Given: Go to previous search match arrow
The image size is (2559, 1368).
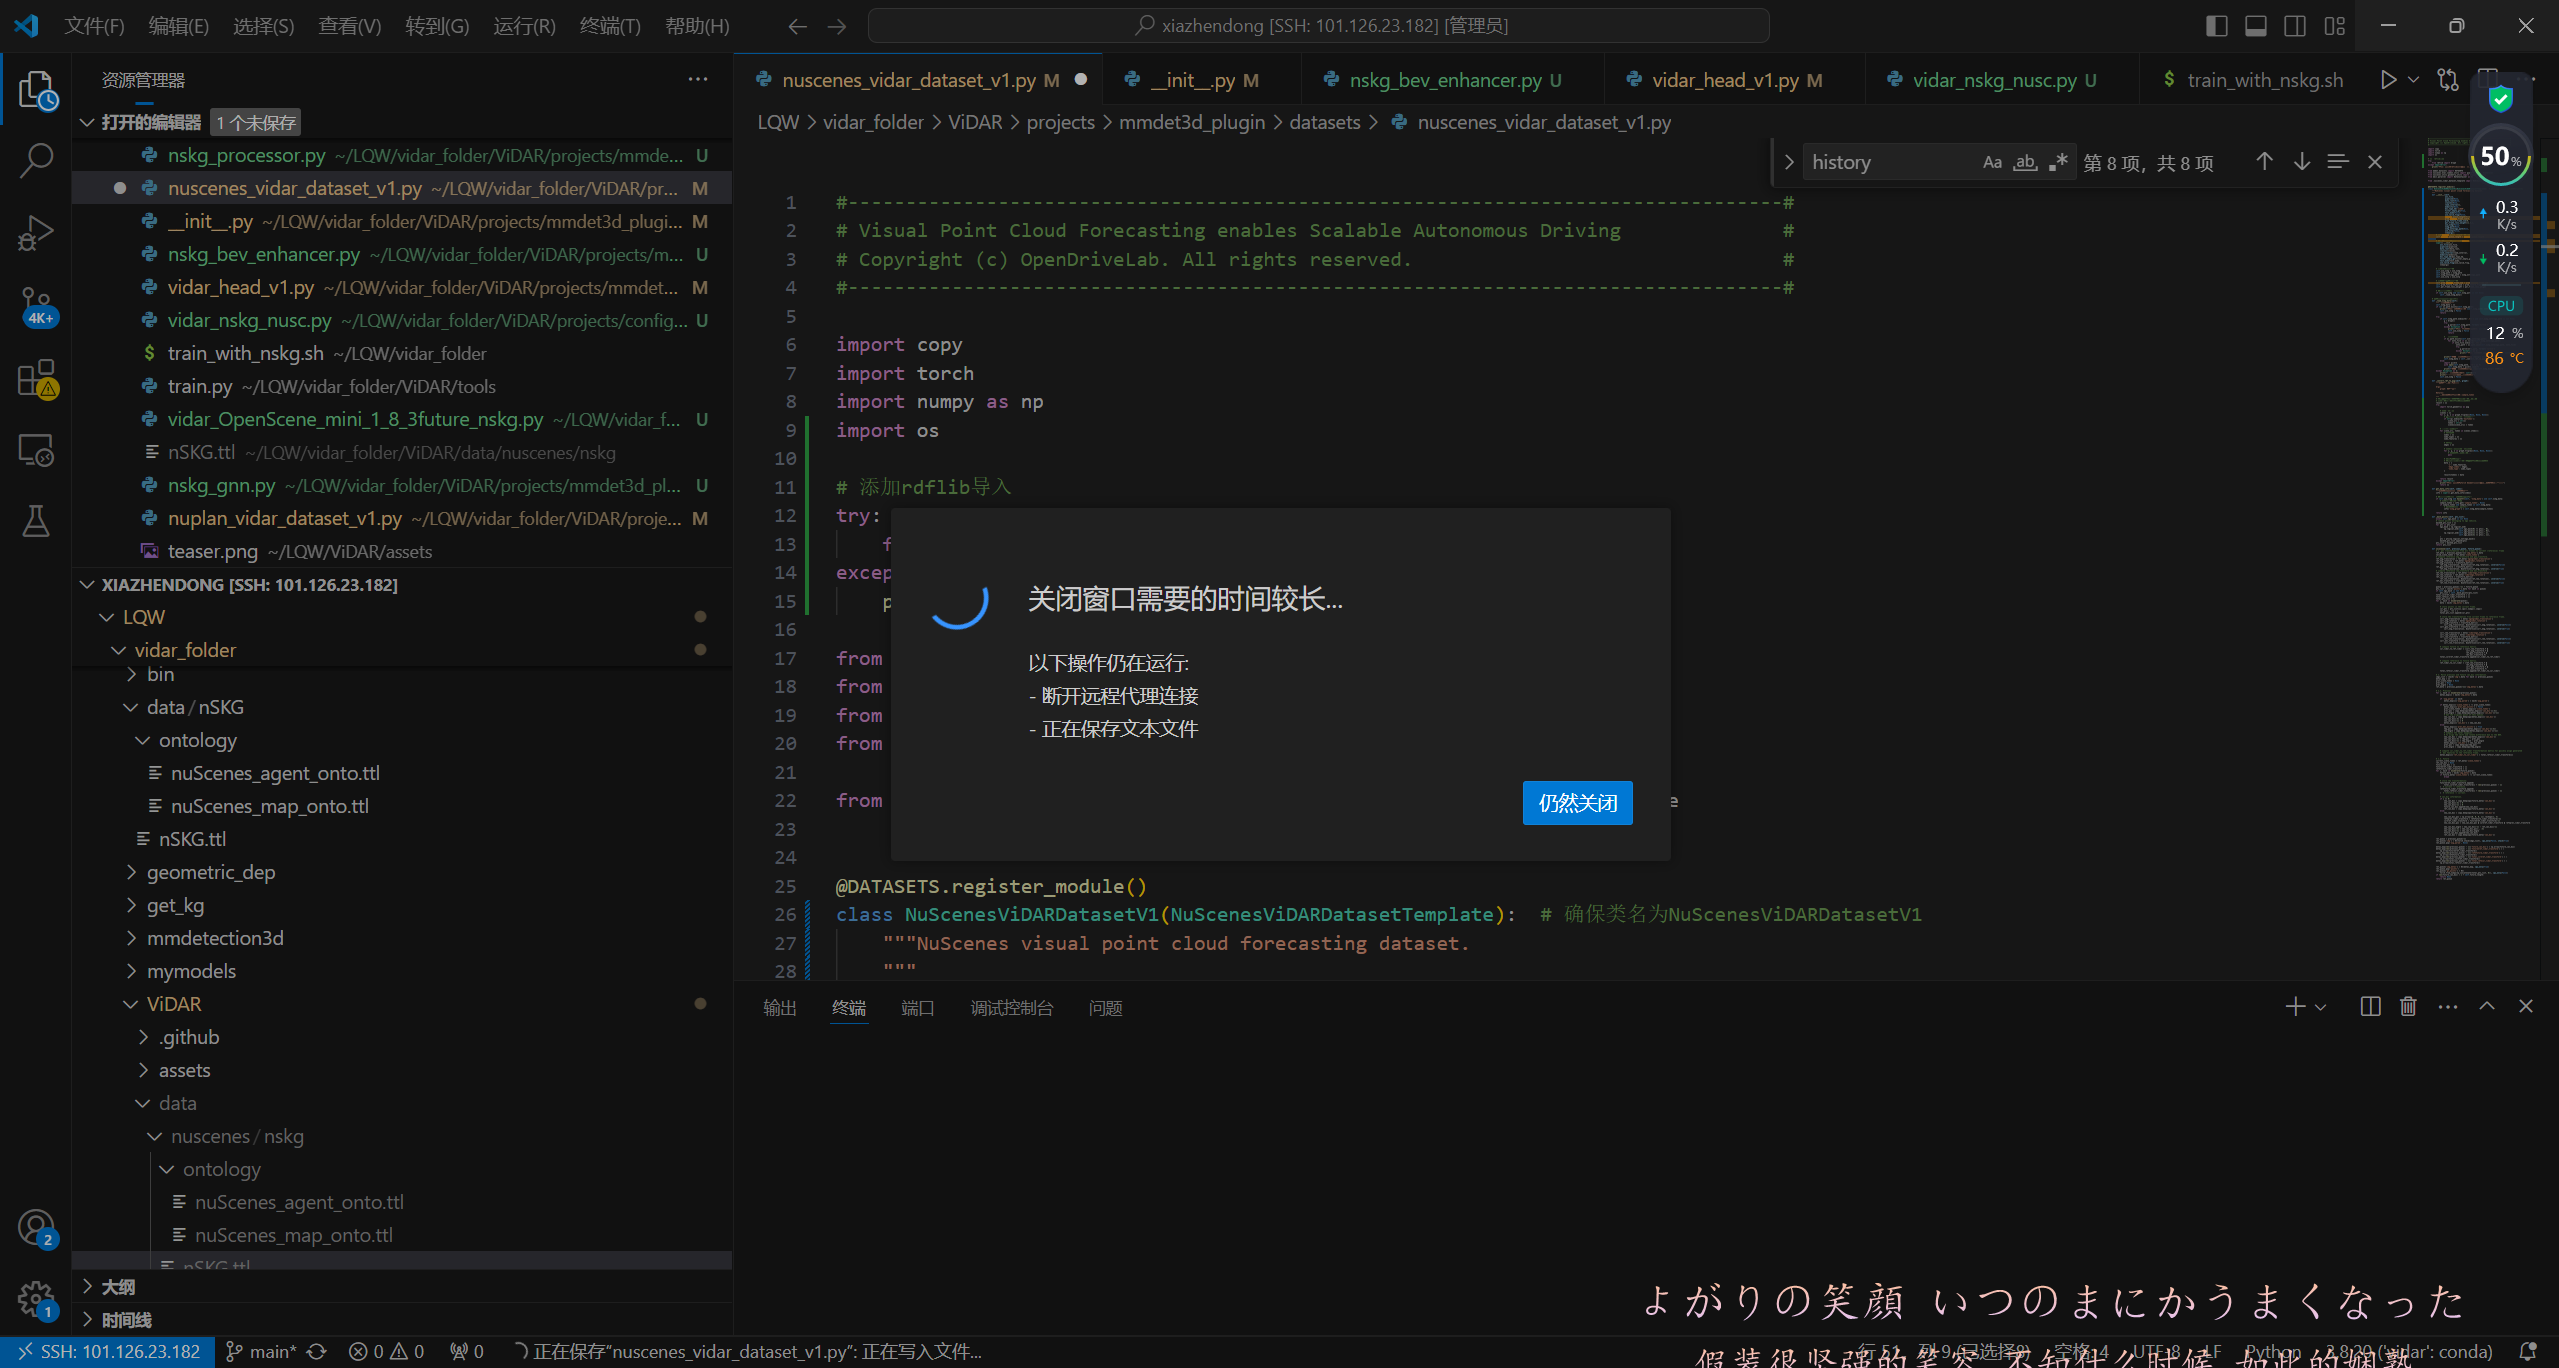Looking at the screenshot, I should coord(2265,162).
